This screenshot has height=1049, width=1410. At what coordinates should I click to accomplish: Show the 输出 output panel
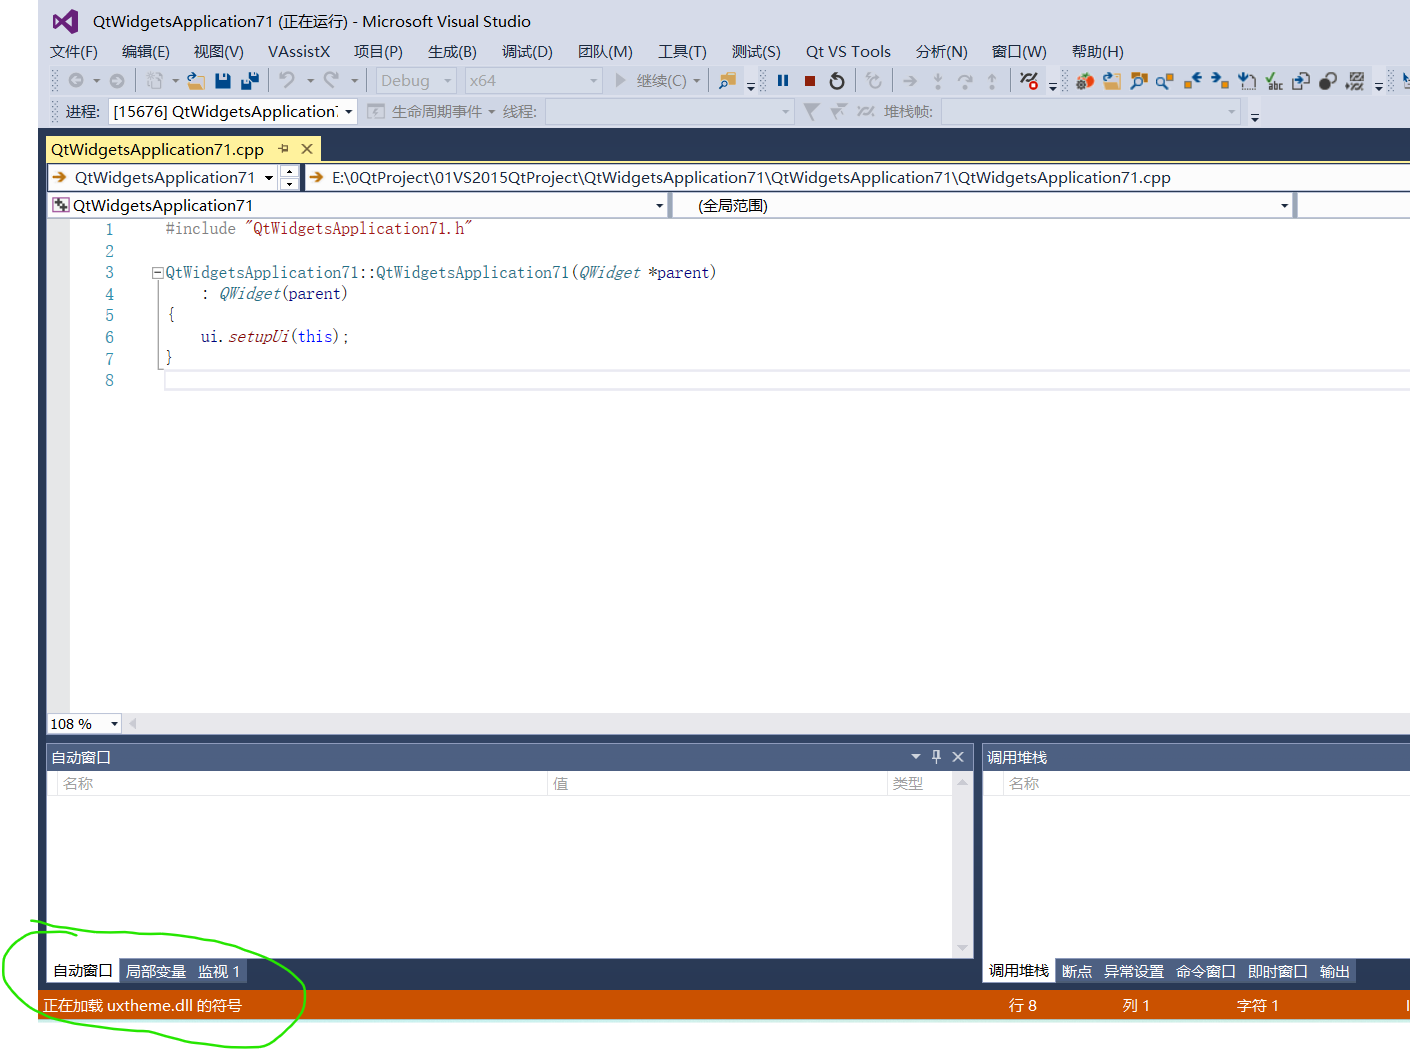[1334, 970]
